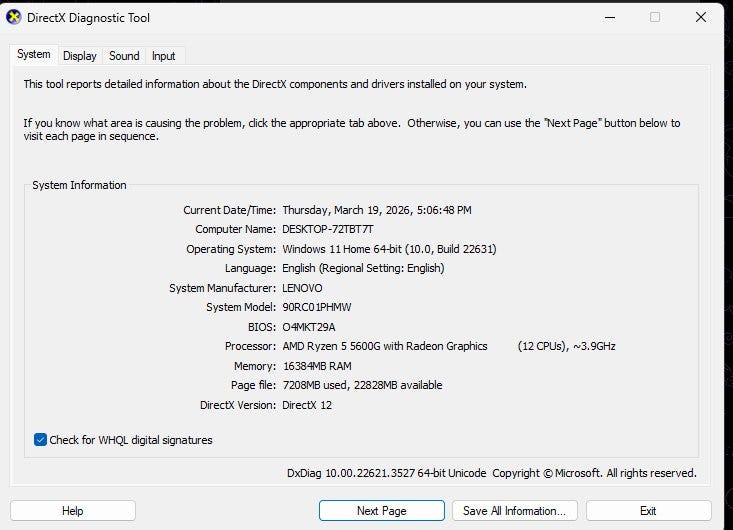Viewport: 733px width, 530px height.
Task: Select the System tab
Action: coord(34,55)
